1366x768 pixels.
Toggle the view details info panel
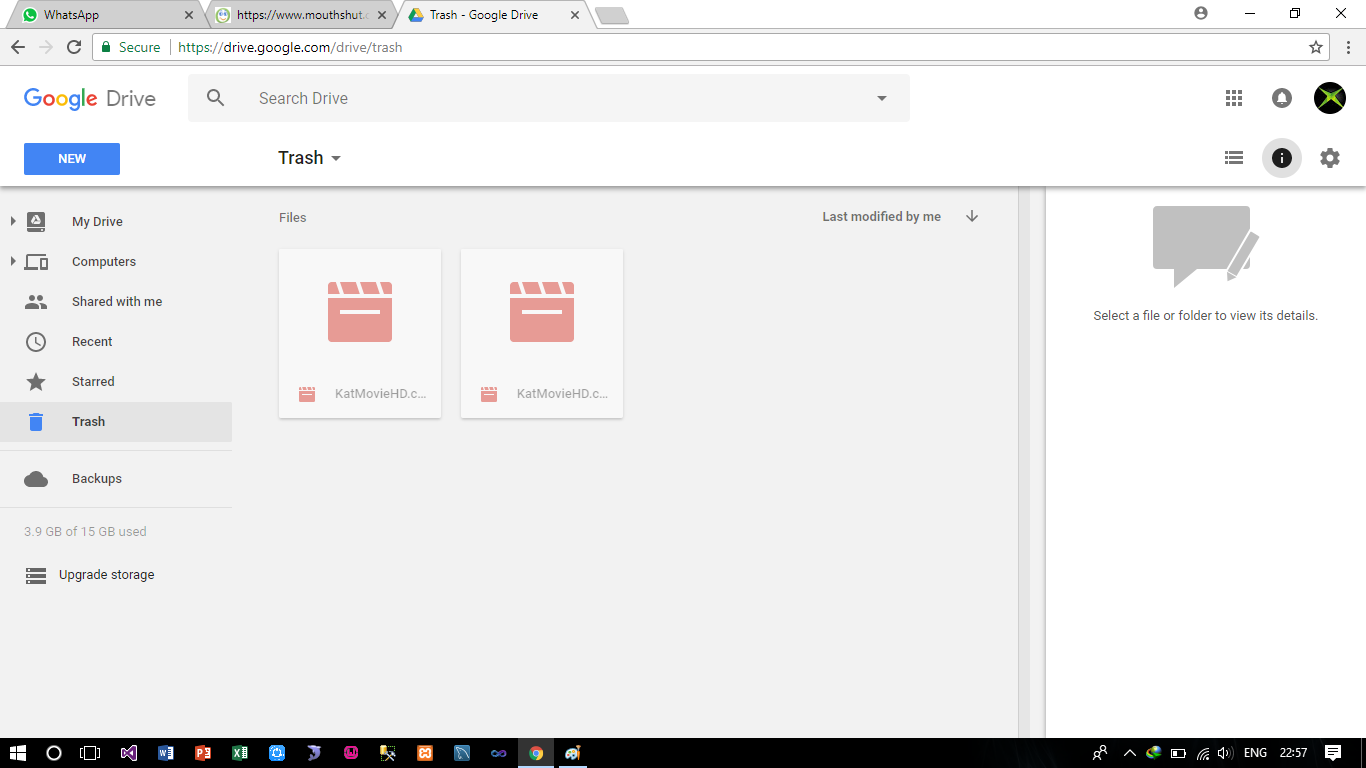pyautogui.click(x=1281, y=158)
